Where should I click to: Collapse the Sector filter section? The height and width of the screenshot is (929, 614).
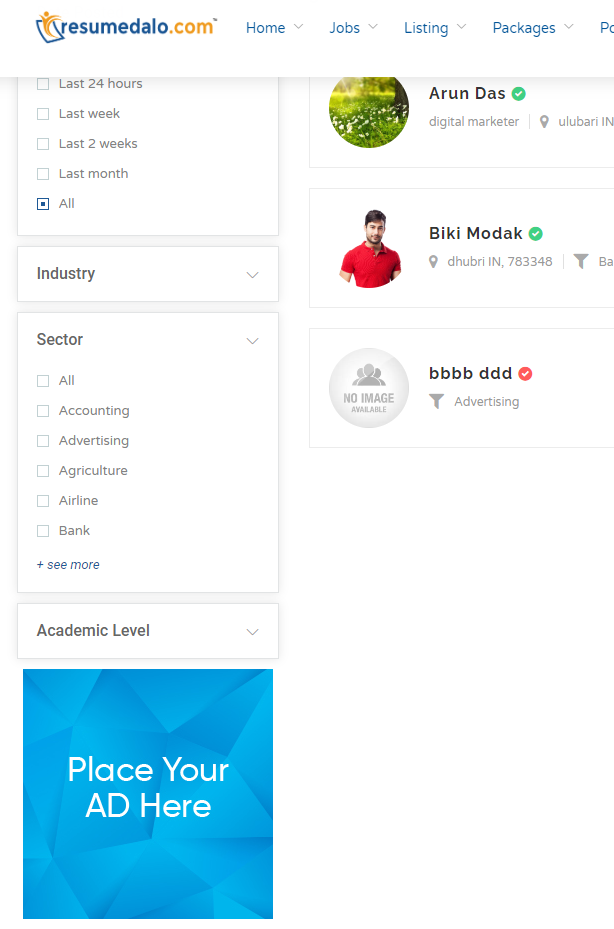[x=252, y=340]
